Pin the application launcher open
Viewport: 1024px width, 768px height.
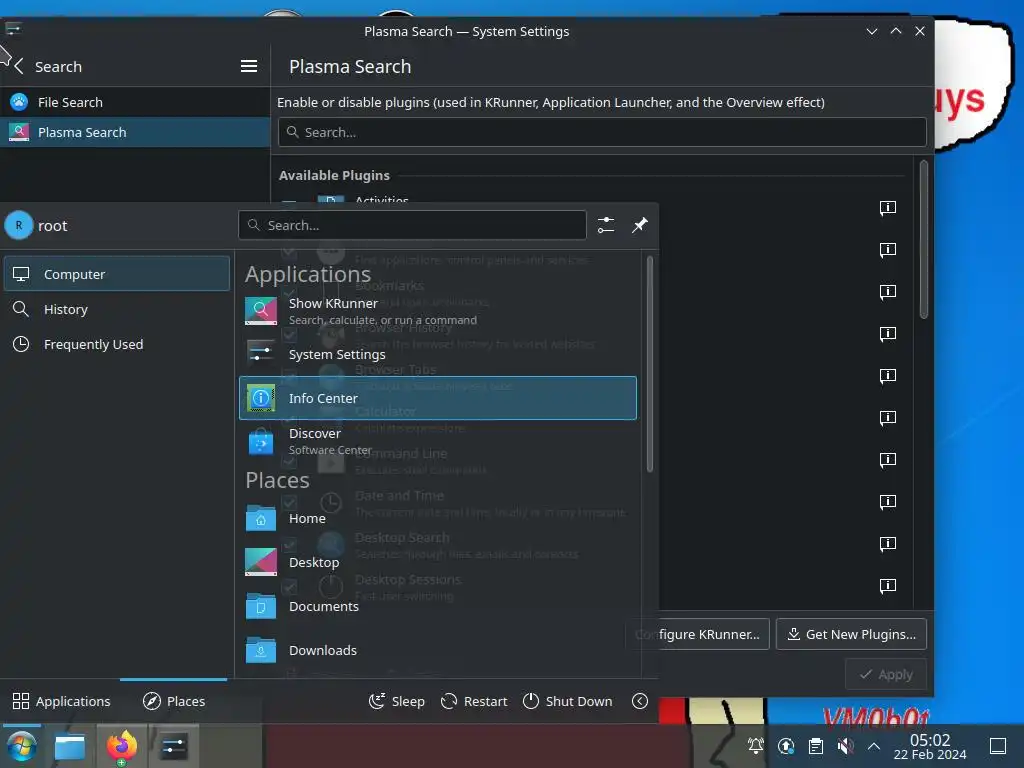[639, 225]
